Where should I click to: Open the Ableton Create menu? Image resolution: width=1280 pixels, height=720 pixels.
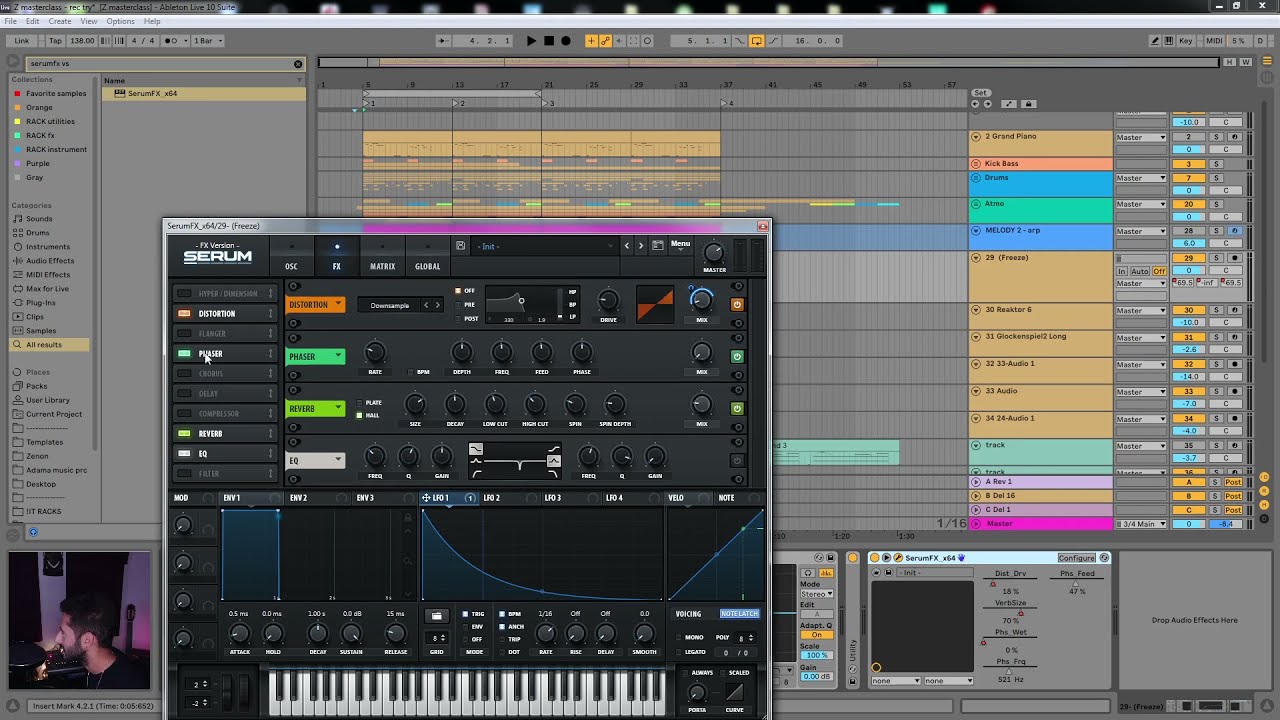60,21
